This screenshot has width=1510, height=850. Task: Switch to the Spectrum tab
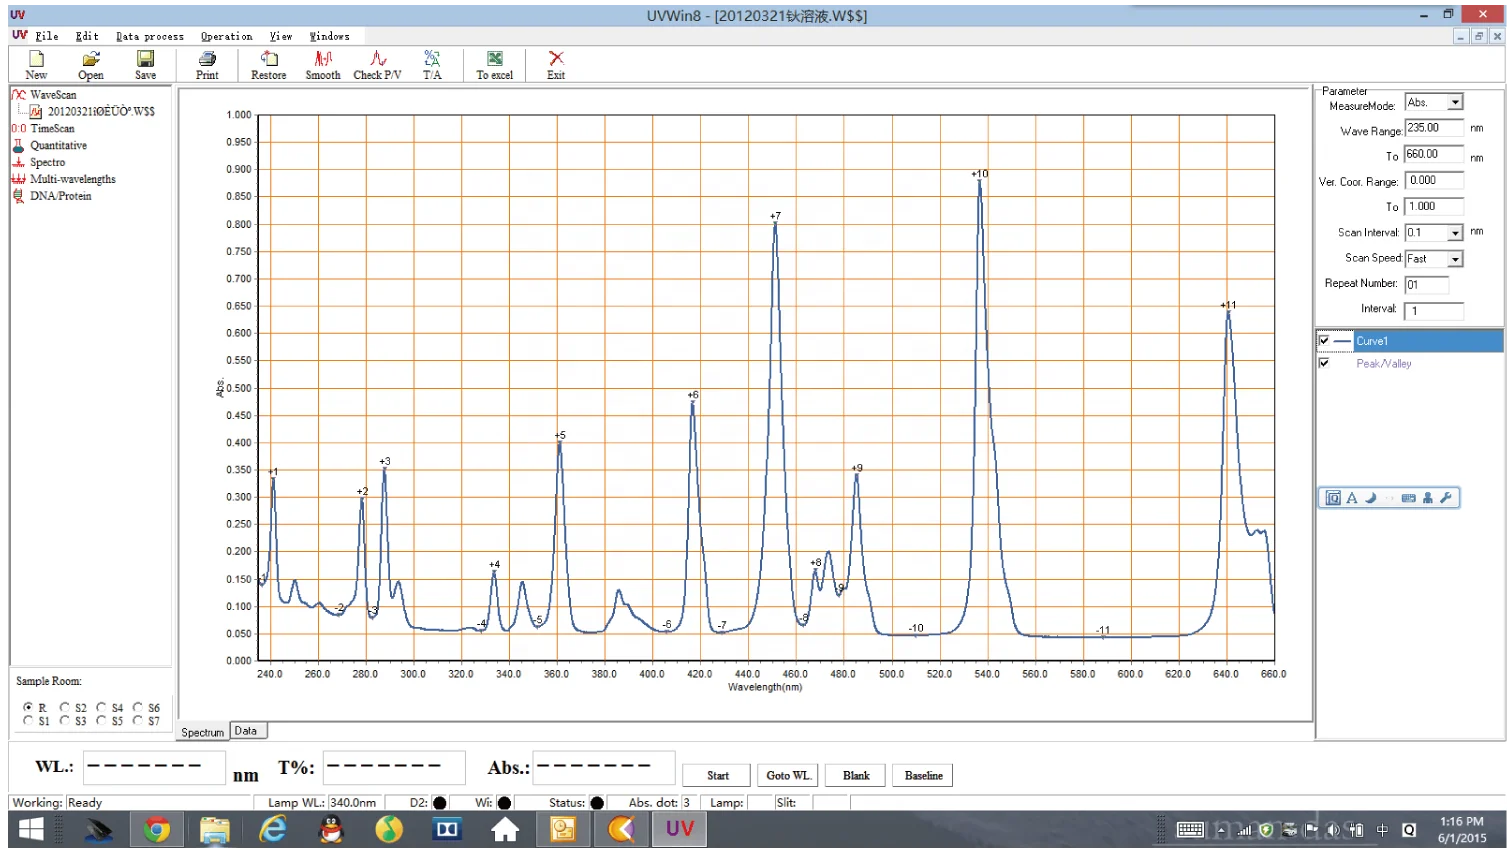pos(203,732)
